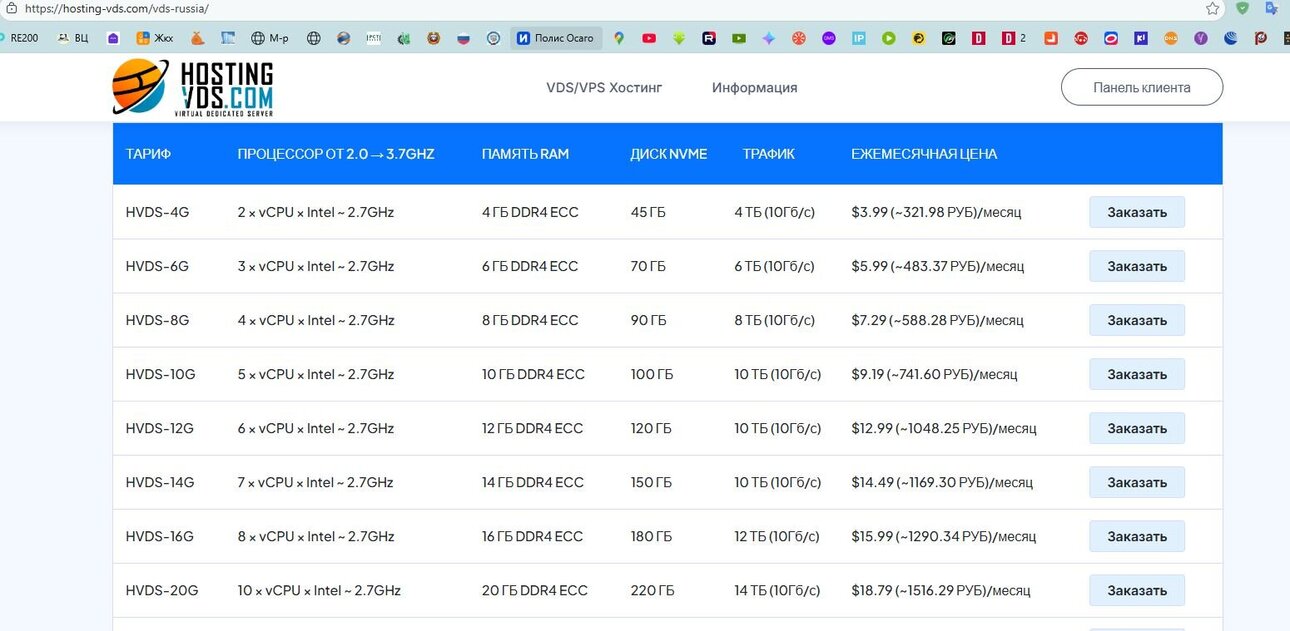
Task: Open the YouTube bookmark icon
Action: 649,38
